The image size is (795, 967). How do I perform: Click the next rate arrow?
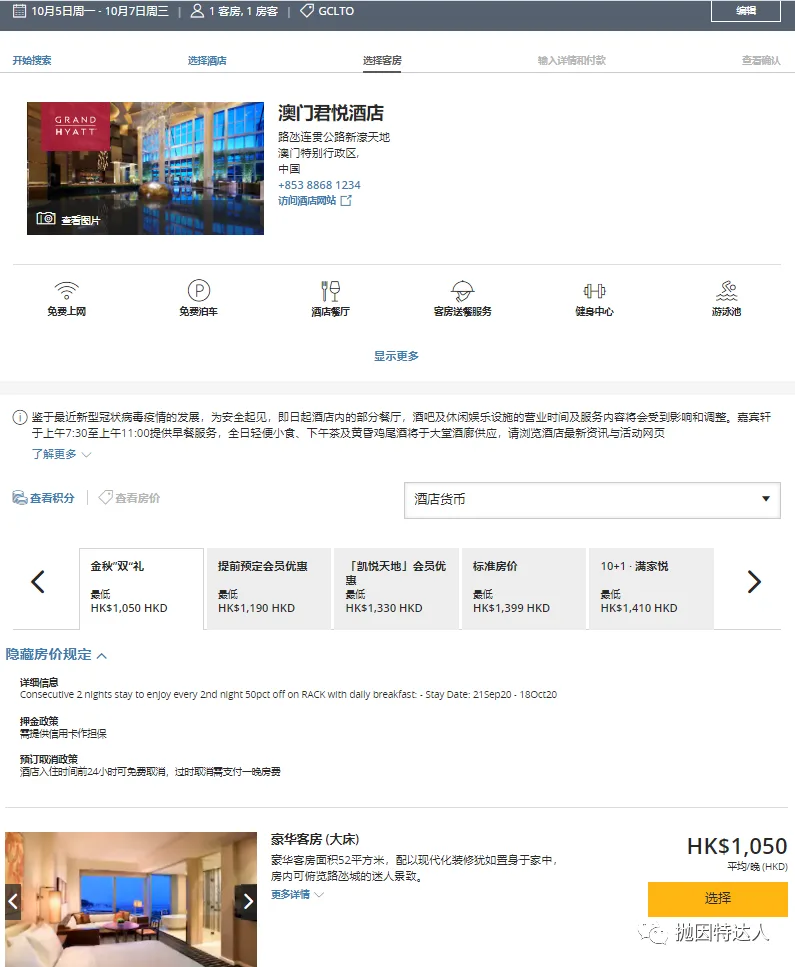pyautogui.click(x=754, y=582)
